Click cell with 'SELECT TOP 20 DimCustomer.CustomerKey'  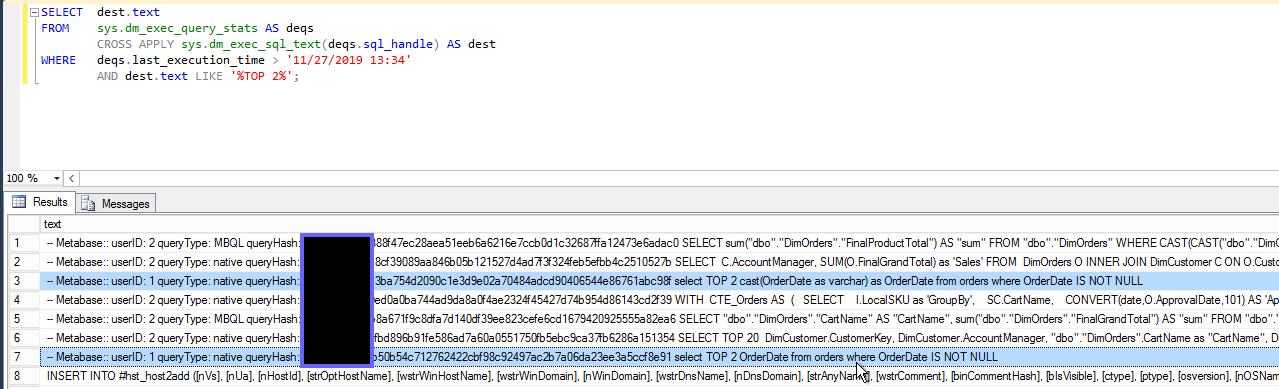[x=659, y=337]
